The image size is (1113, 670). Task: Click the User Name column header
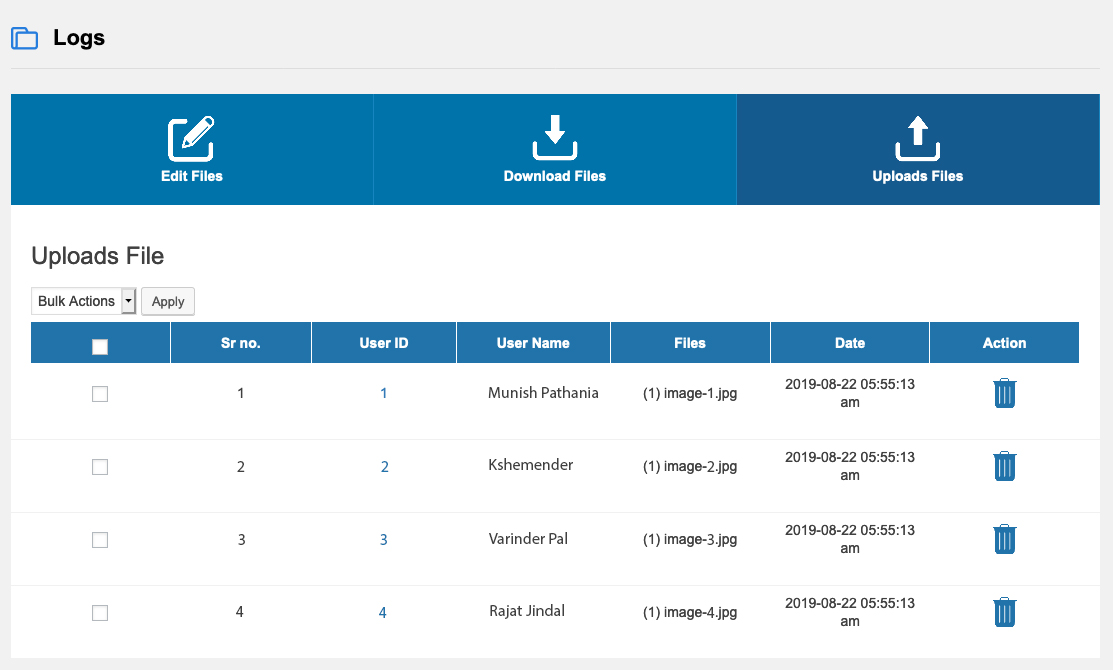click(x=533, y=343)
